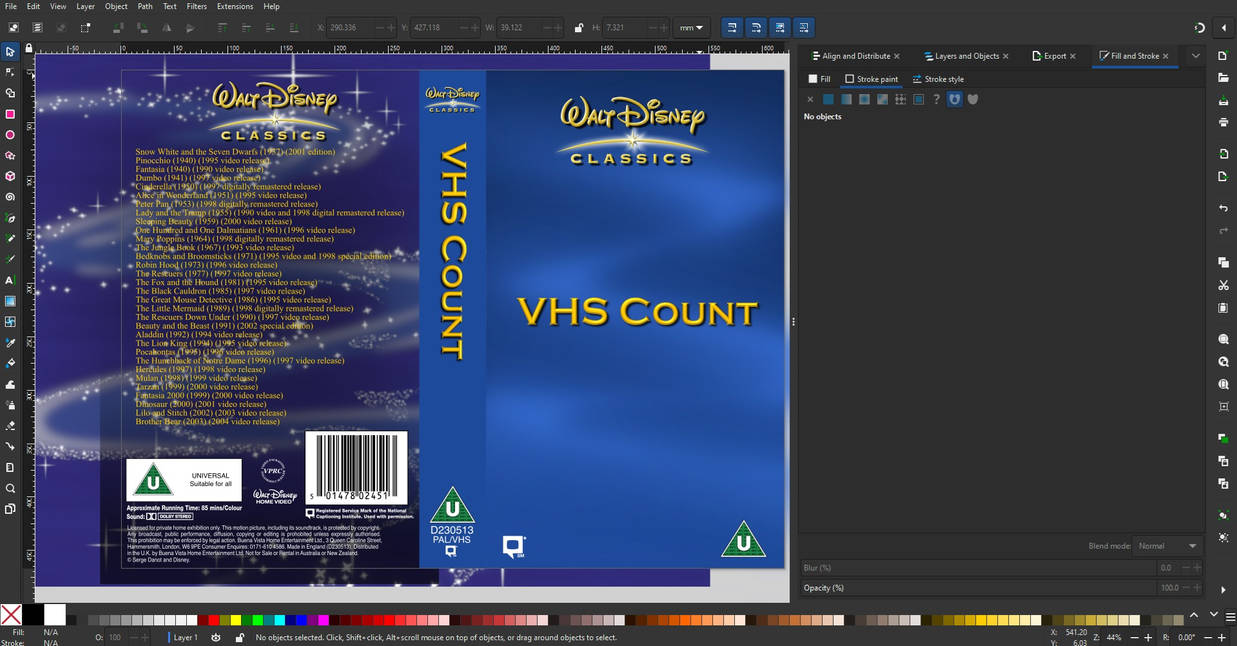Image resolution: width=1237 pixels, height=646 pixels.
Task: Choose linear gradient paint icon
Action: [x=846, y=99]
